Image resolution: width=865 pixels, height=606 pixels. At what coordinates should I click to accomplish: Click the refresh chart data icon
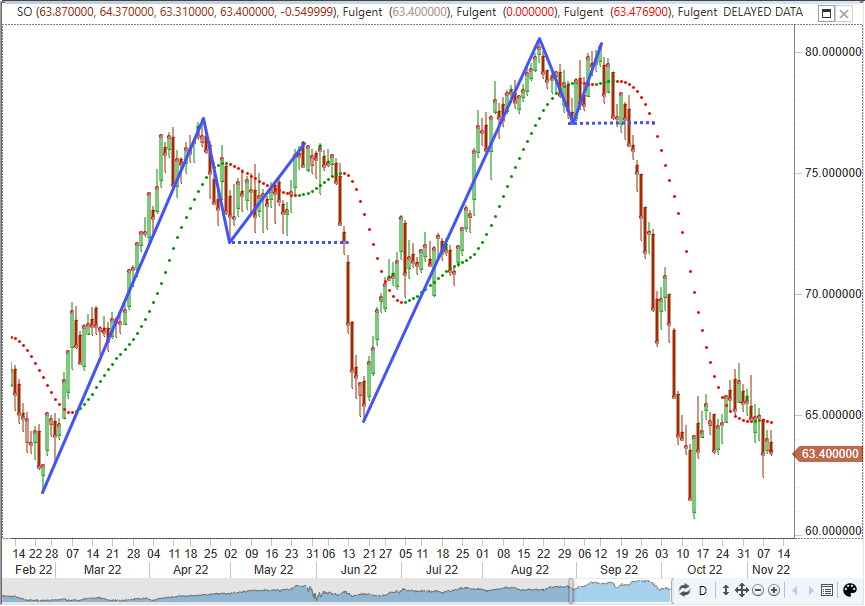[x=684, y=591]
